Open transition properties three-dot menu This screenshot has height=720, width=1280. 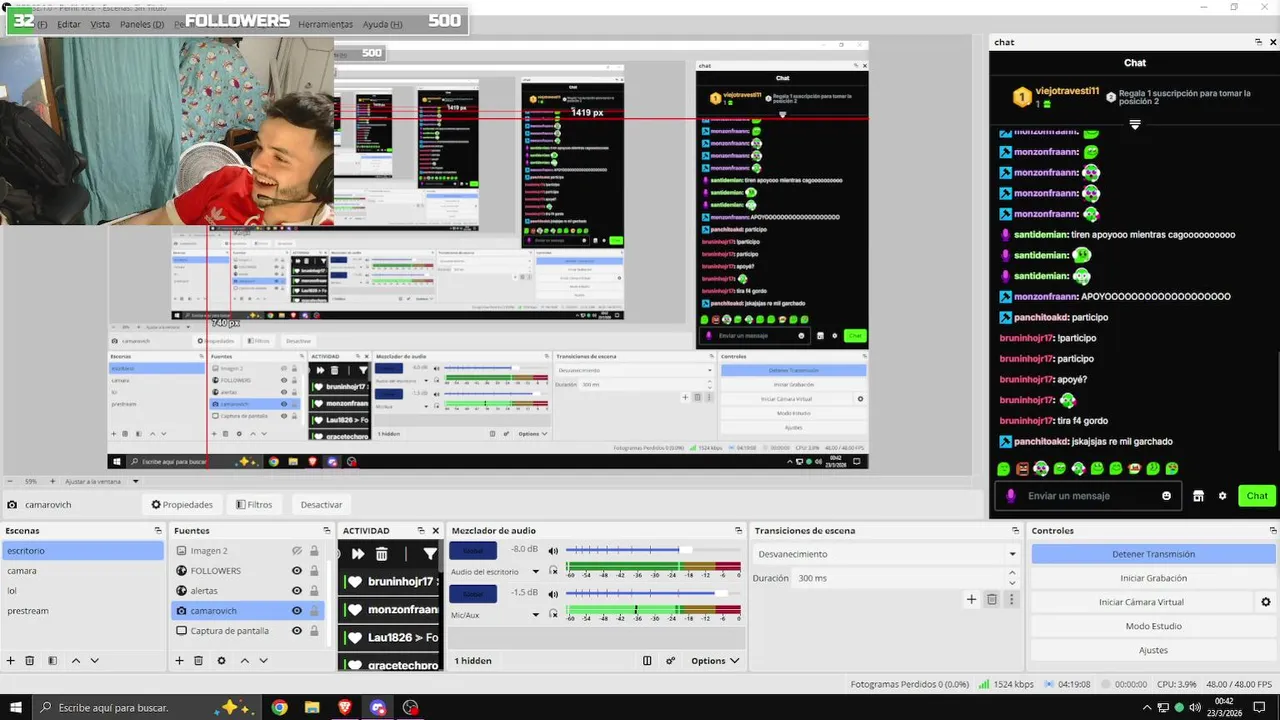pos(1012,599)
